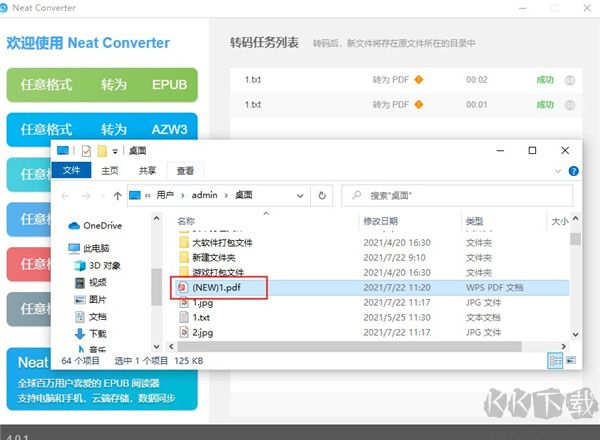The image size is (600, 440).
Task: Click the orange diamond icon in first 1.txt task
Action: (x=419, y=80)
